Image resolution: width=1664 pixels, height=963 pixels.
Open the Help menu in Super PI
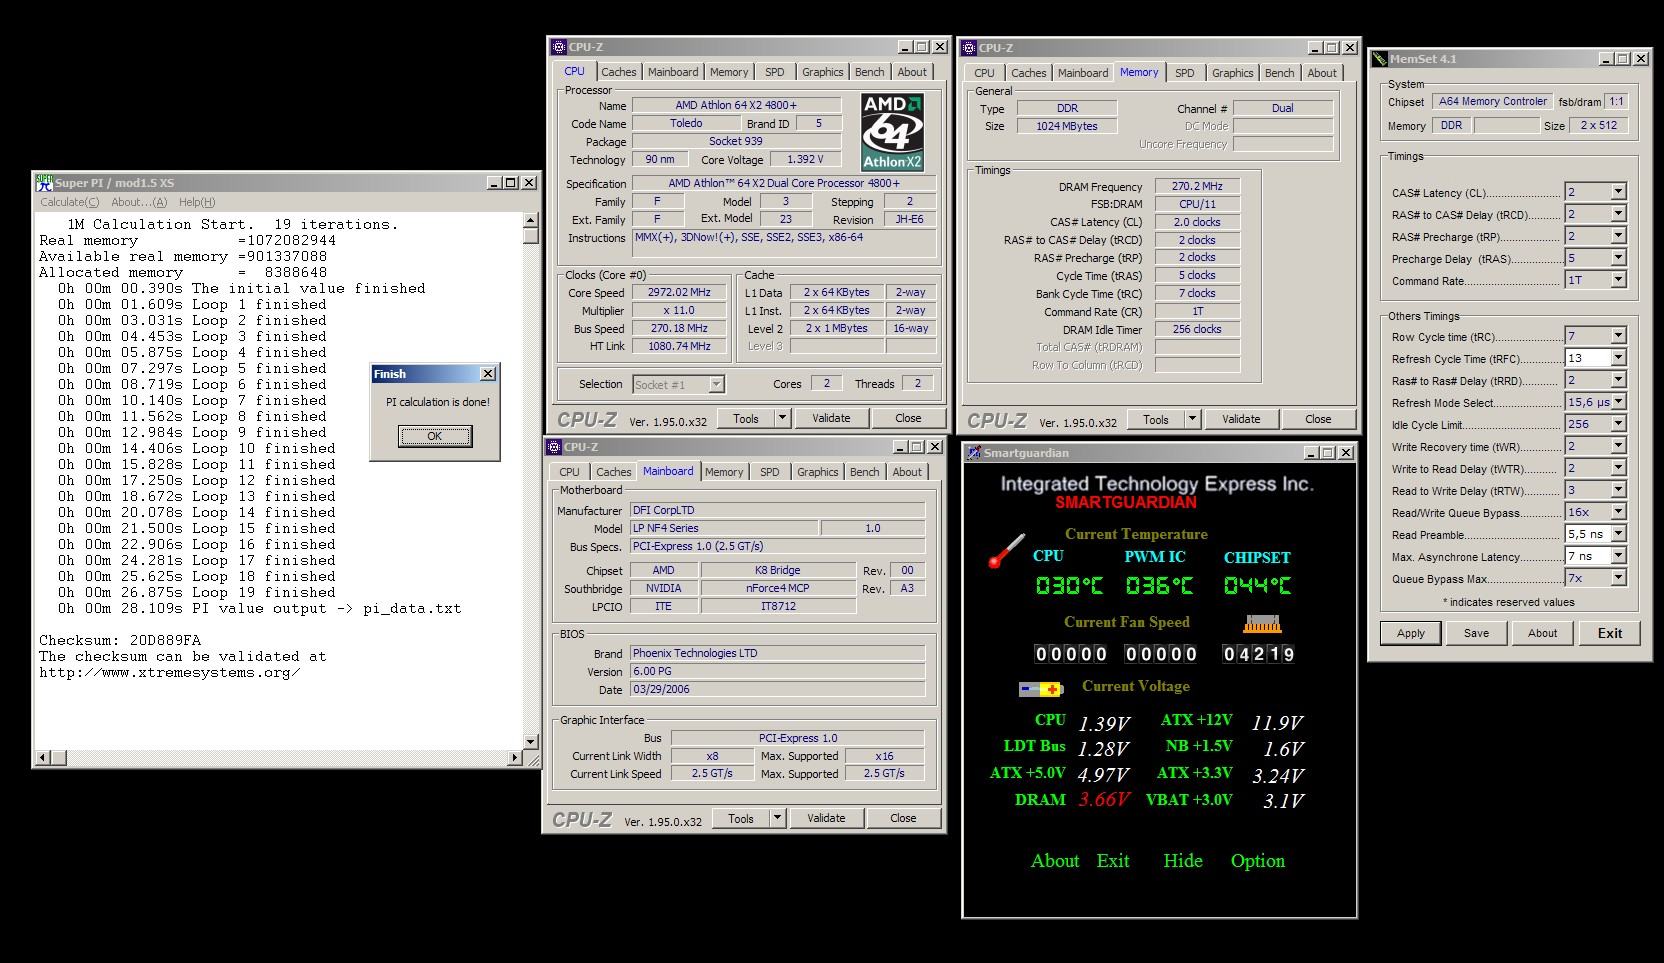coord(197,202)
